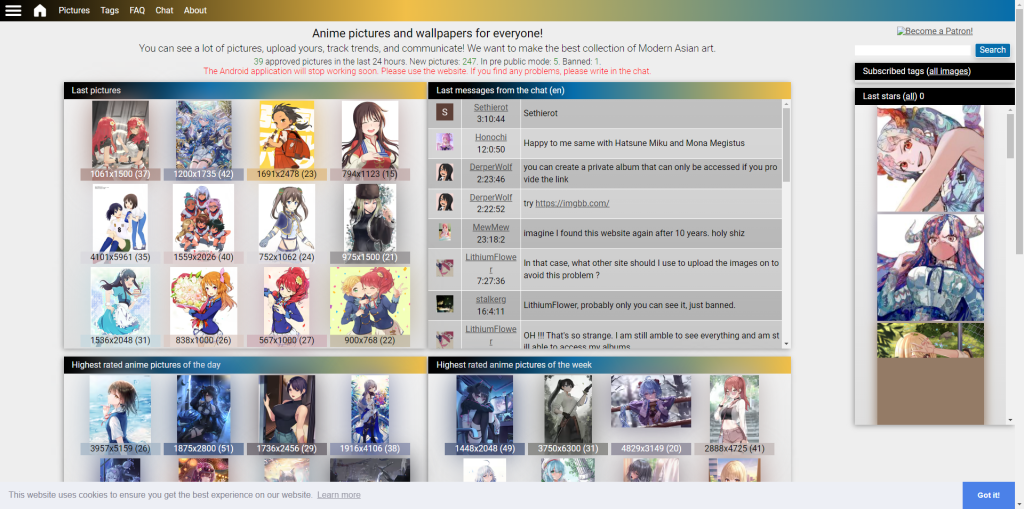Open the all images link in Subscribed tags
Viewport: 1024px width, 509px height.
pyautogui.click(x=949, y=71)
